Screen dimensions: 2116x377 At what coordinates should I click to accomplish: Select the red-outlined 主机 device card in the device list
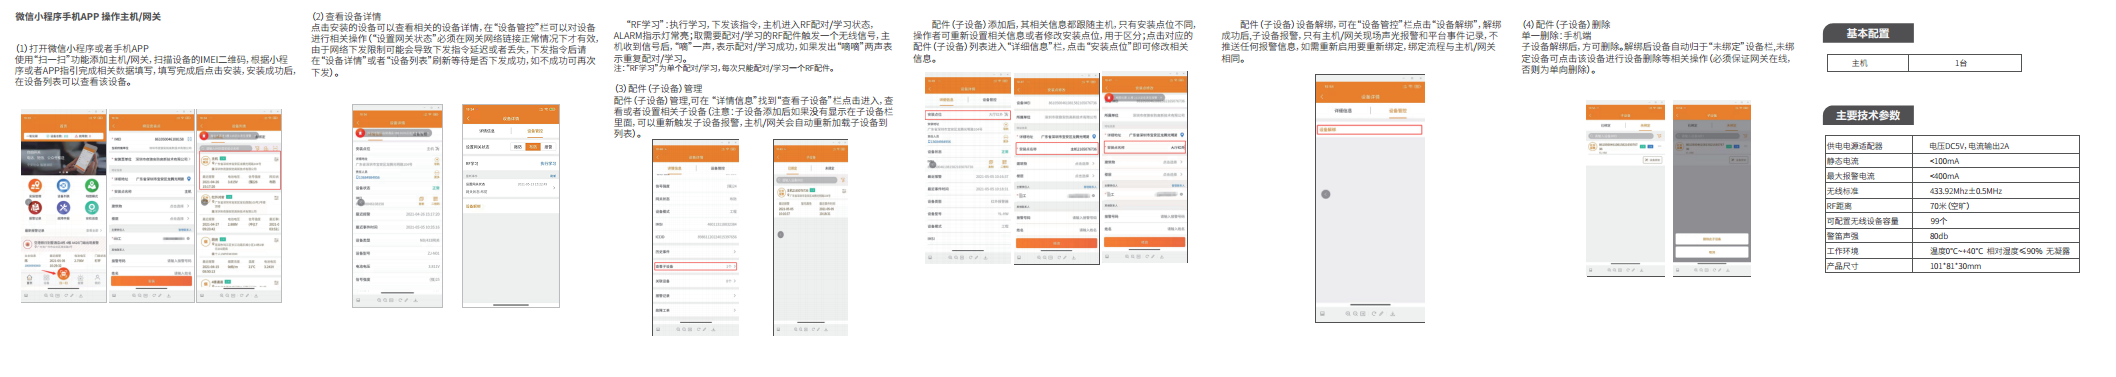[x=240, y=170]
